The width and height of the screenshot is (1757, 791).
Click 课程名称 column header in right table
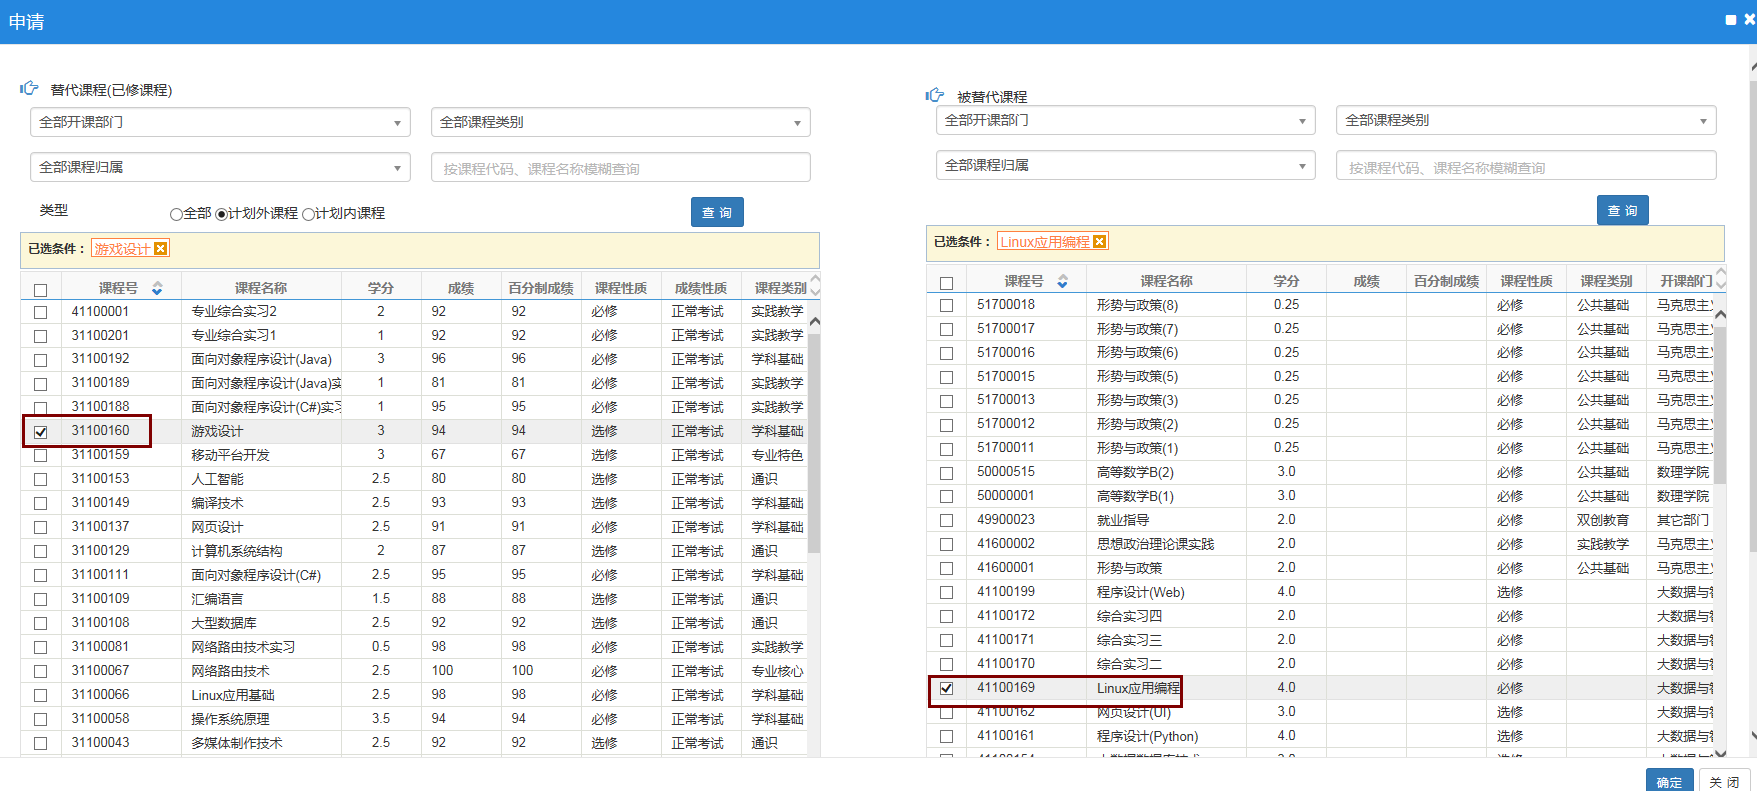(1166, 282)
